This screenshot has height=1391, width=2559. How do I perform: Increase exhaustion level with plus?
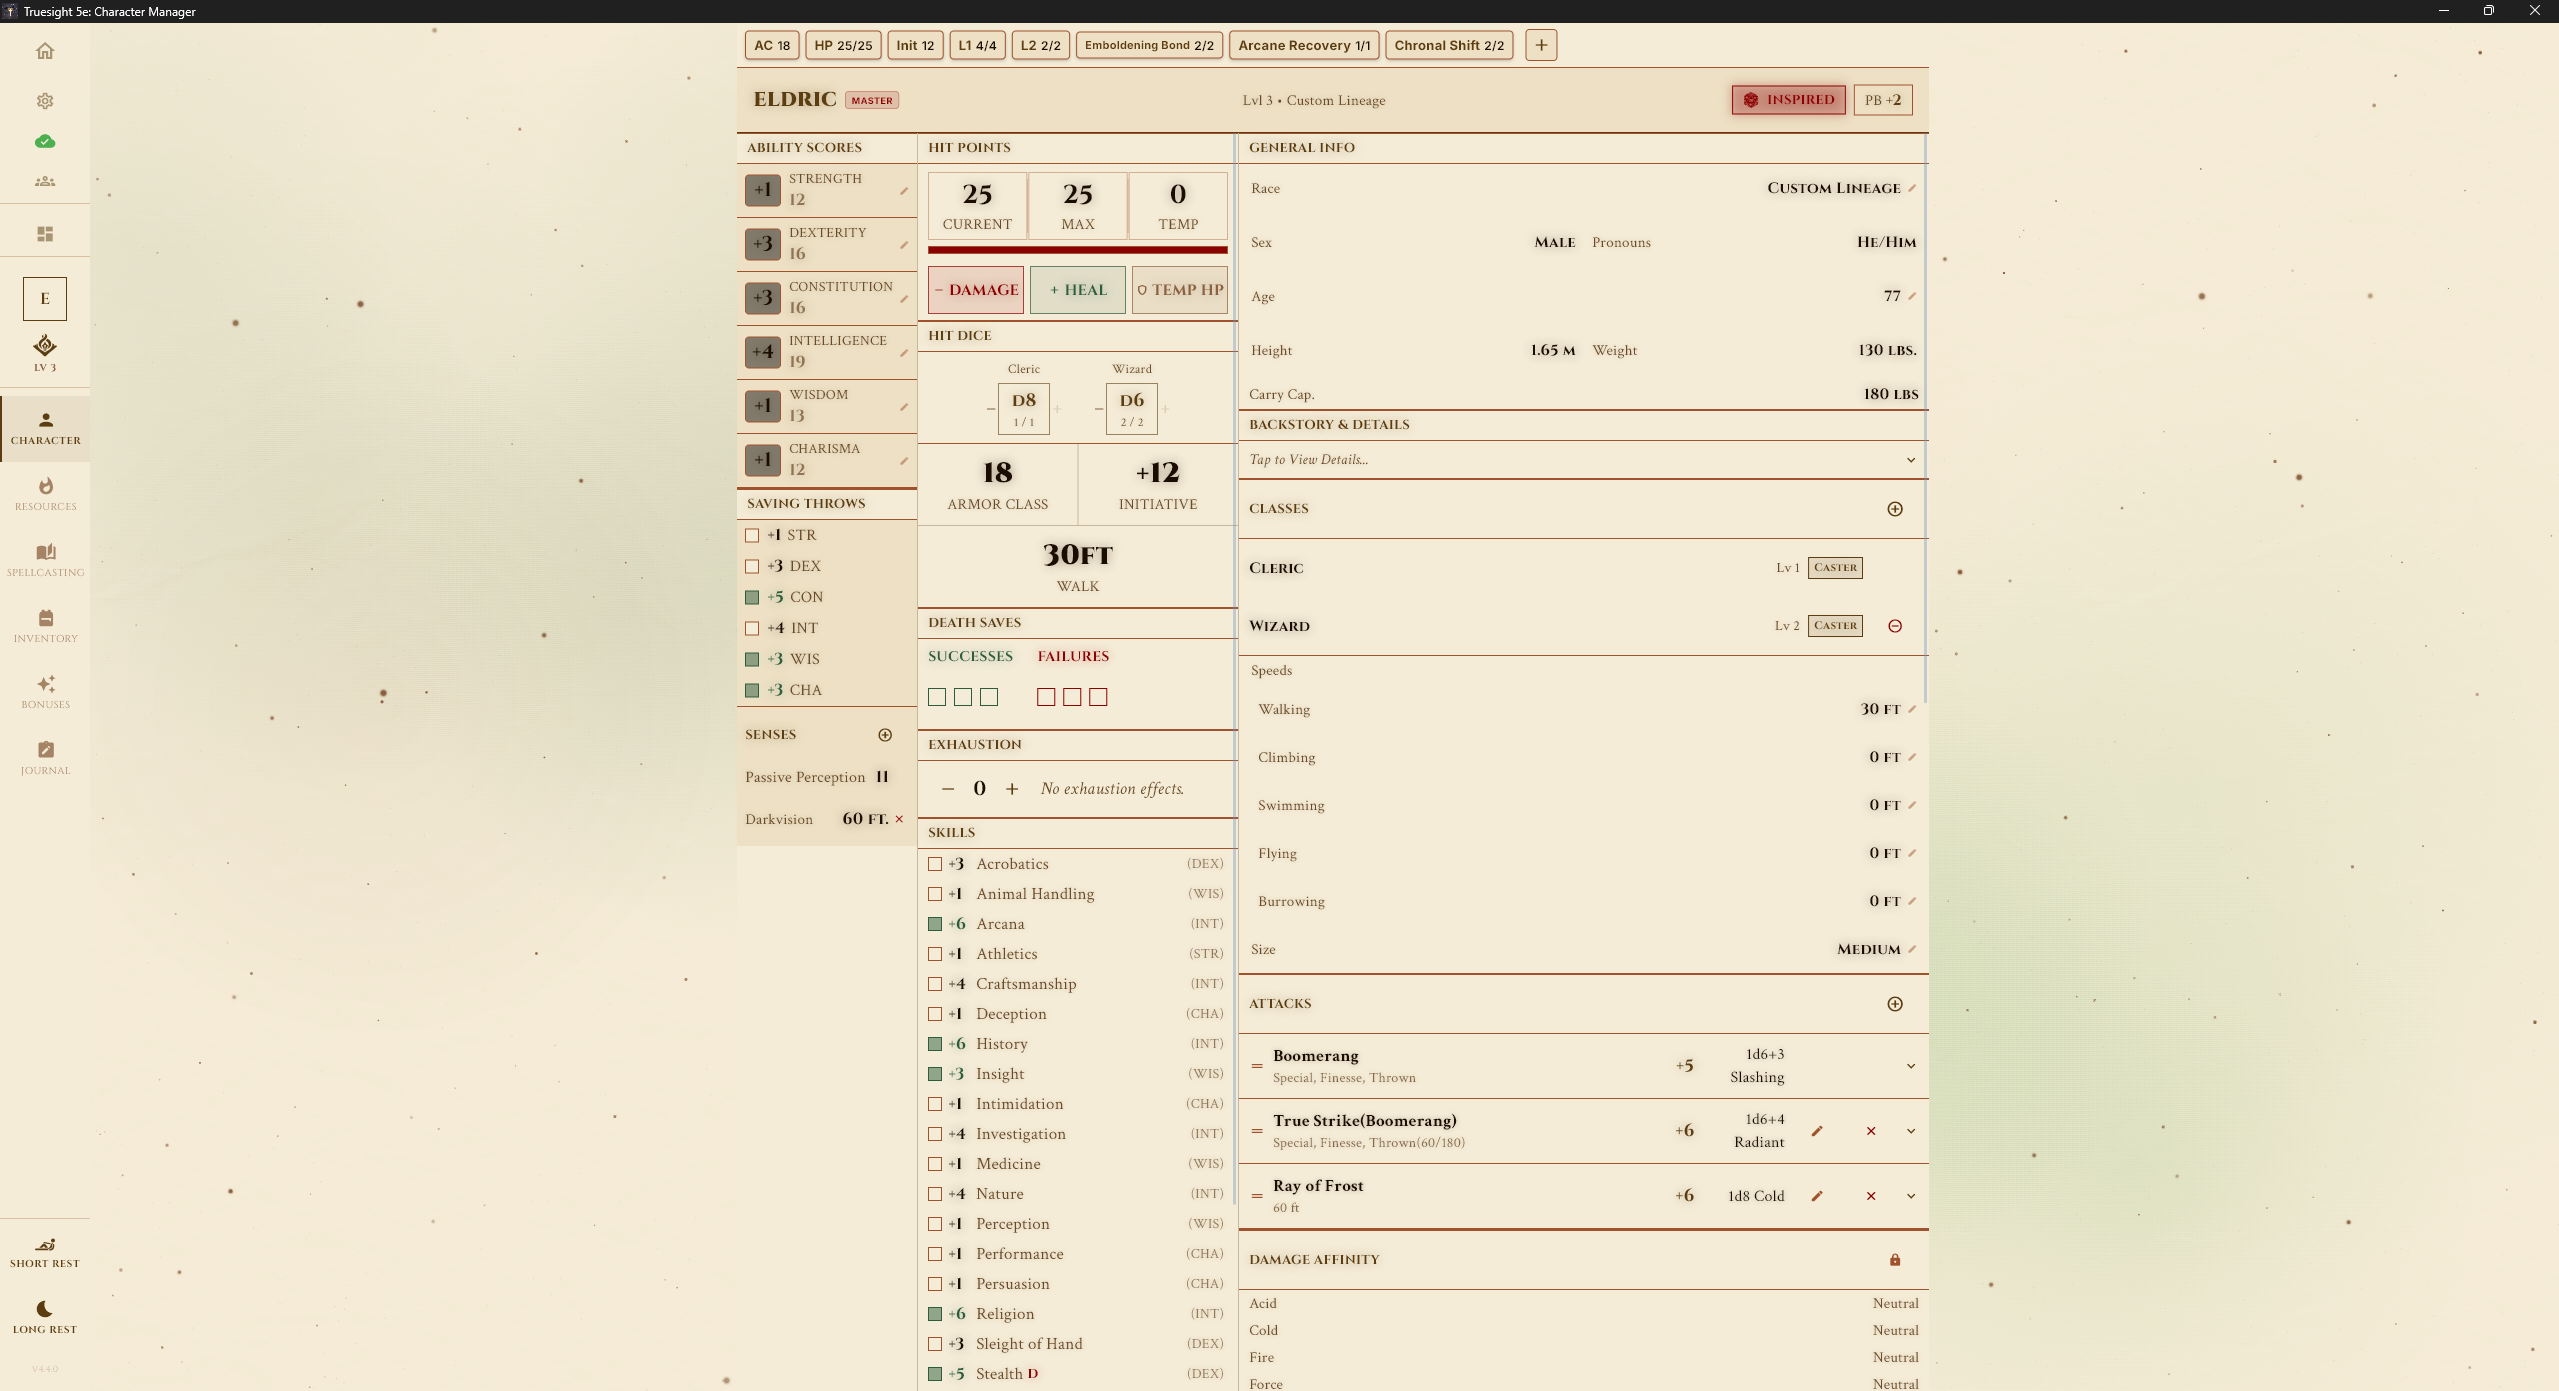tap(1012, 789)
